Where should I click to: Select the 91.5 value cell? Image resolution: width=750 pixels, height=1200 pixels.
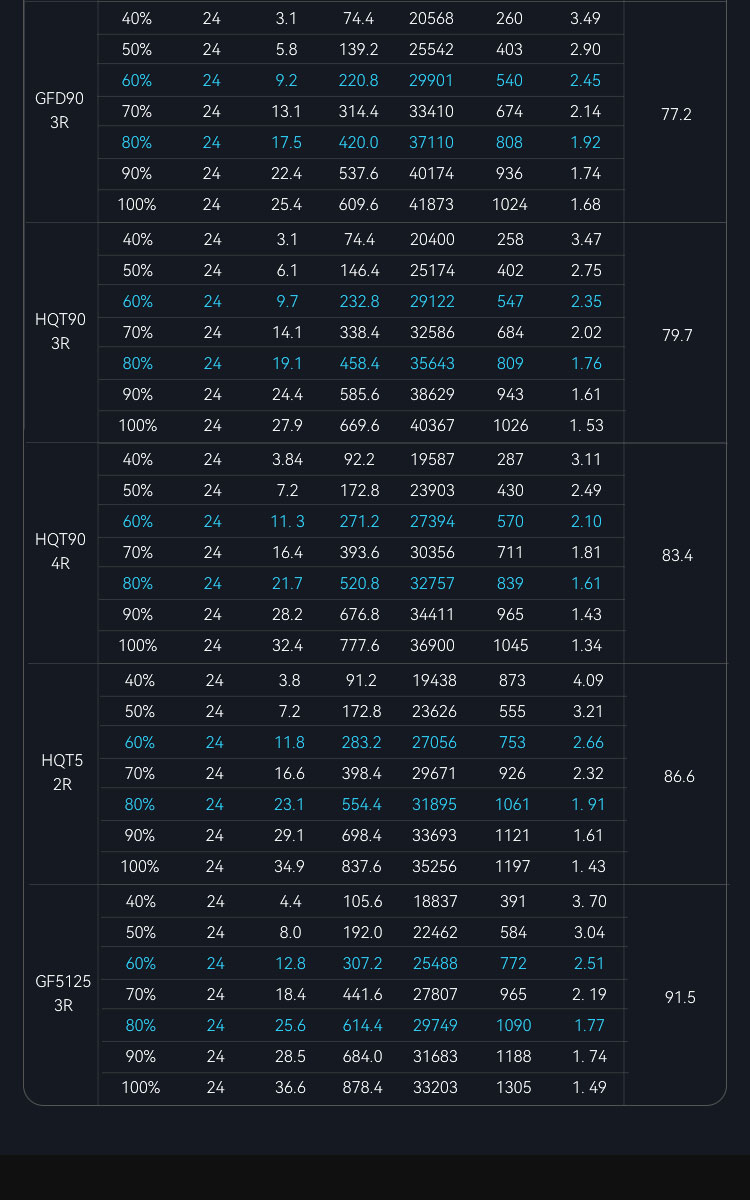tap(680, 997)
